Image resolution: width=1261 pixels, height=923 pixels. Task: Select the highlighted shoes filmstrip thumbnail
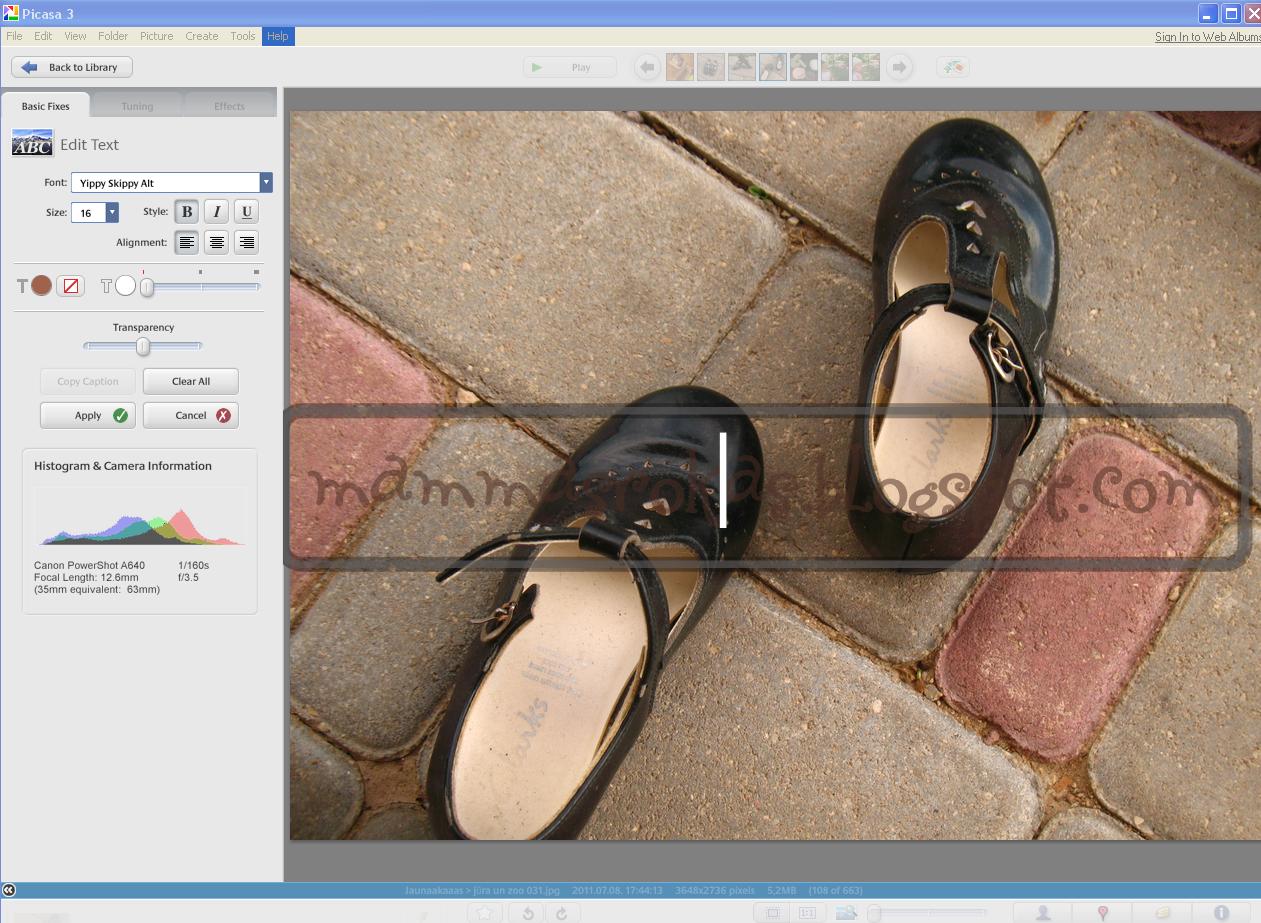pos(772,67)
